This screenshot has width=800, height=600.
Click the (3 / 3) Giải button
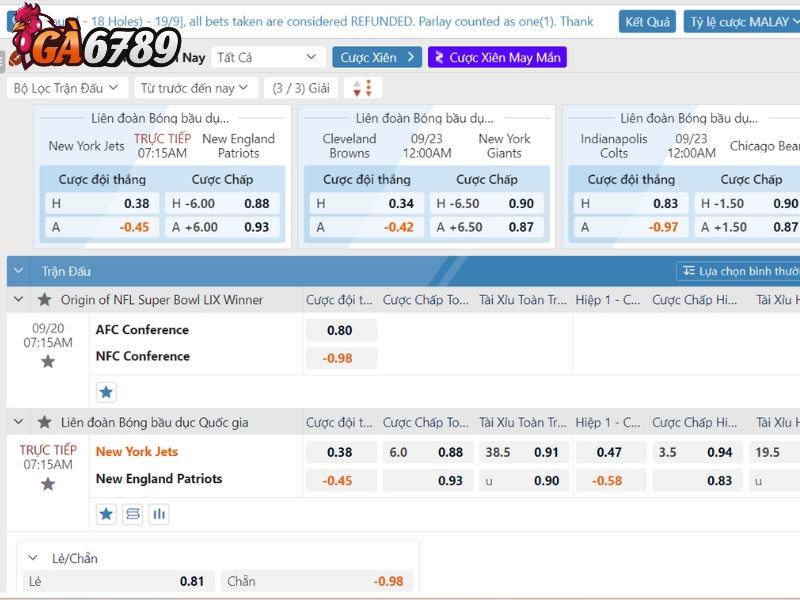[301, 88]
